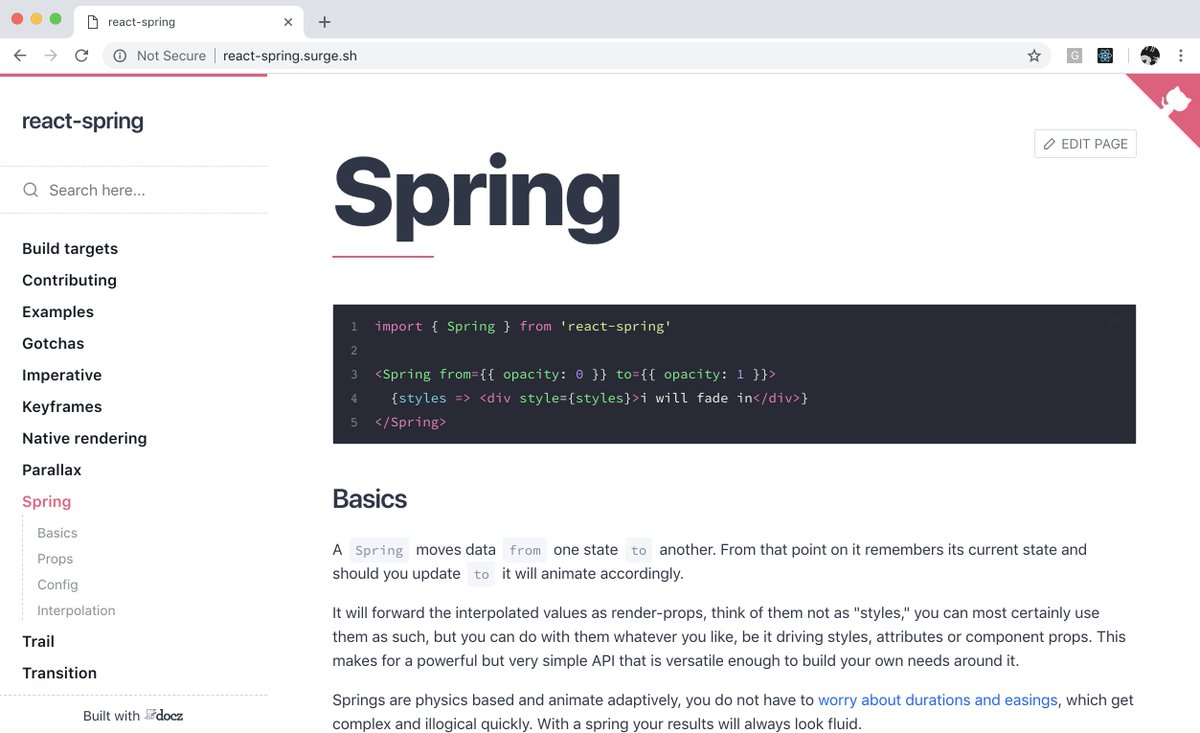Click the gray G extension icon

point(1074,56)
